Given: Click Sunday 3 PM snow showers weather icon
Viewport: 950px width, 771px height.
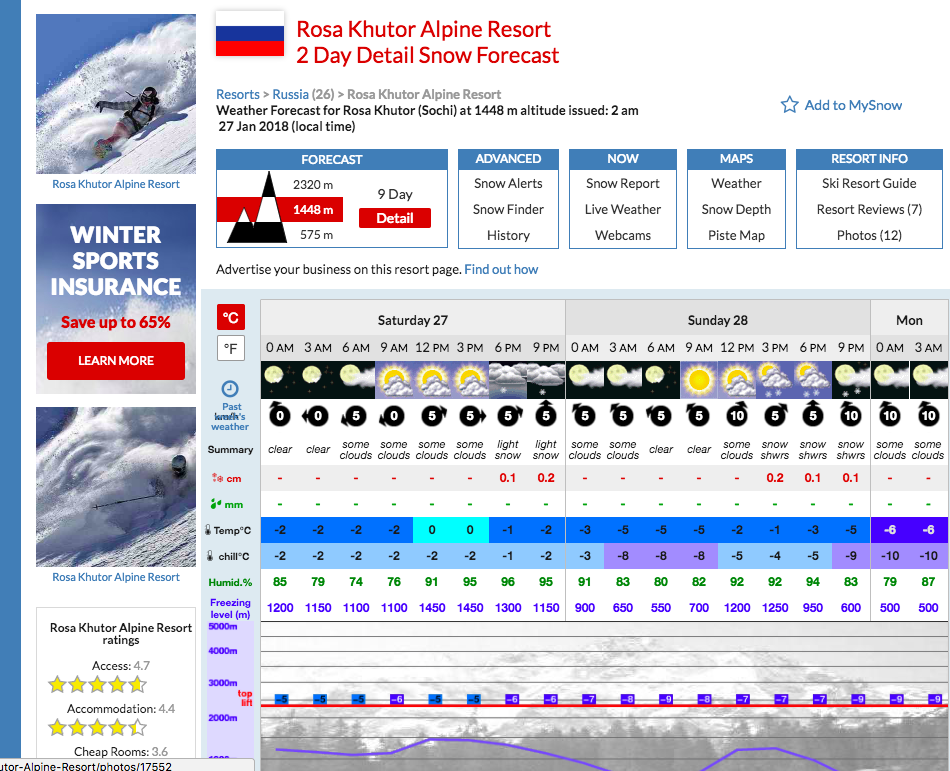Looking at the screenshot, I should 775,380.
